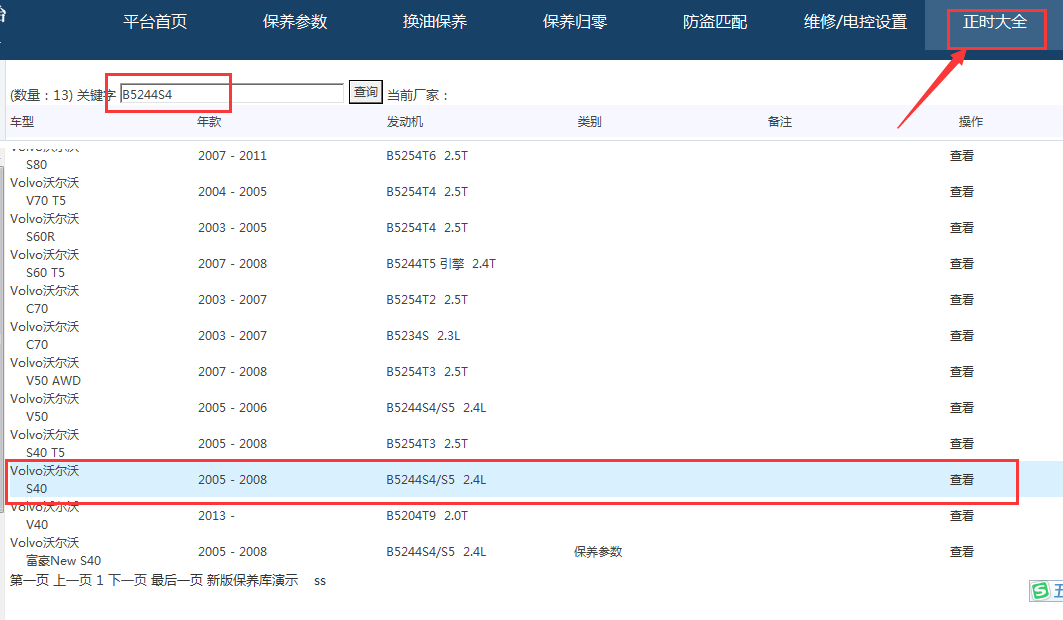Focus the 关键字 search input field
This screenshot has height=620, width=1063.
pos(232,94)
